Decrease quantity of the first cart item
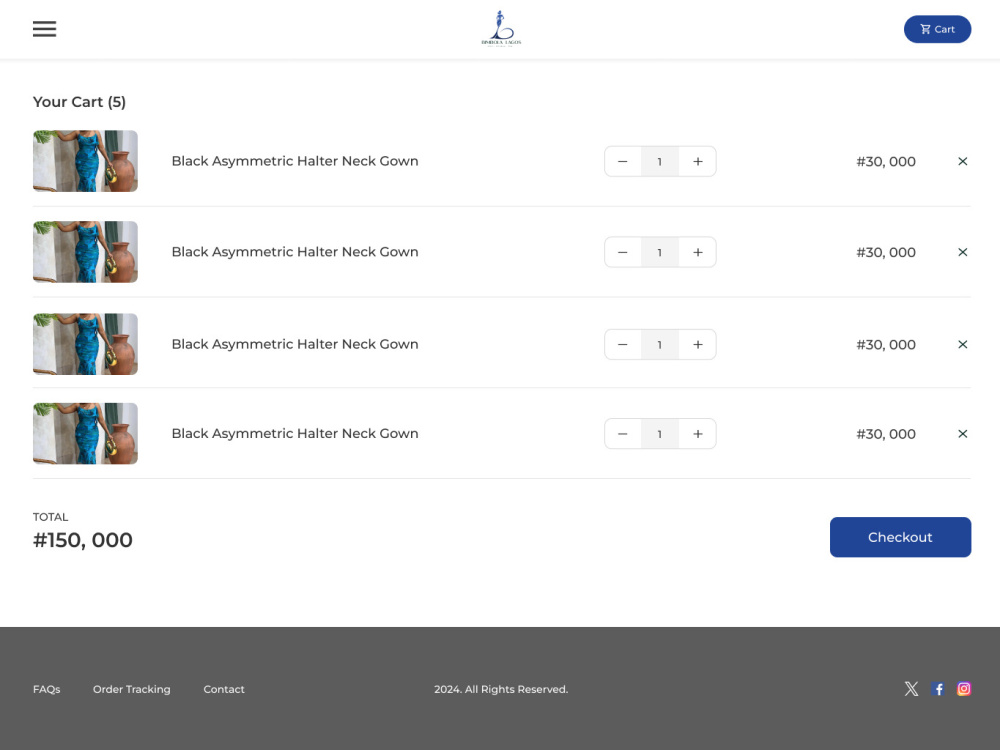 coord(622,161)
